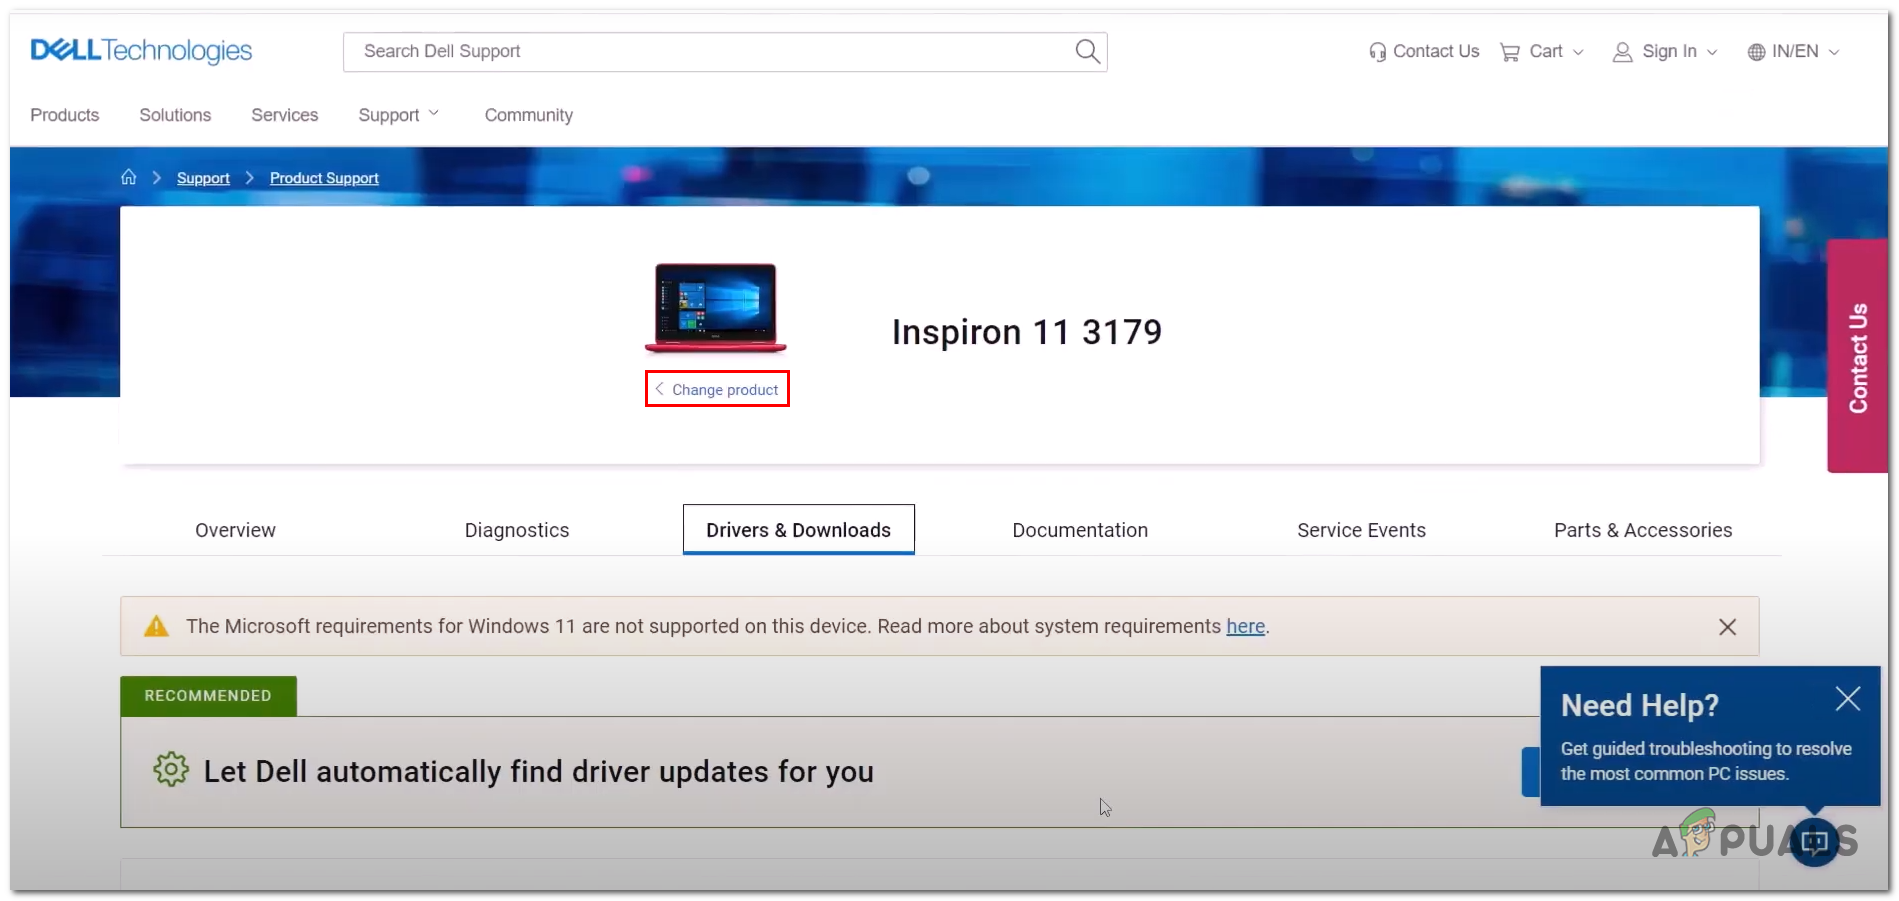Image resolution: width=1899 pixels, height=901 pixels.
Task: Click the chat bubble icon
Action: (1814, 842)
